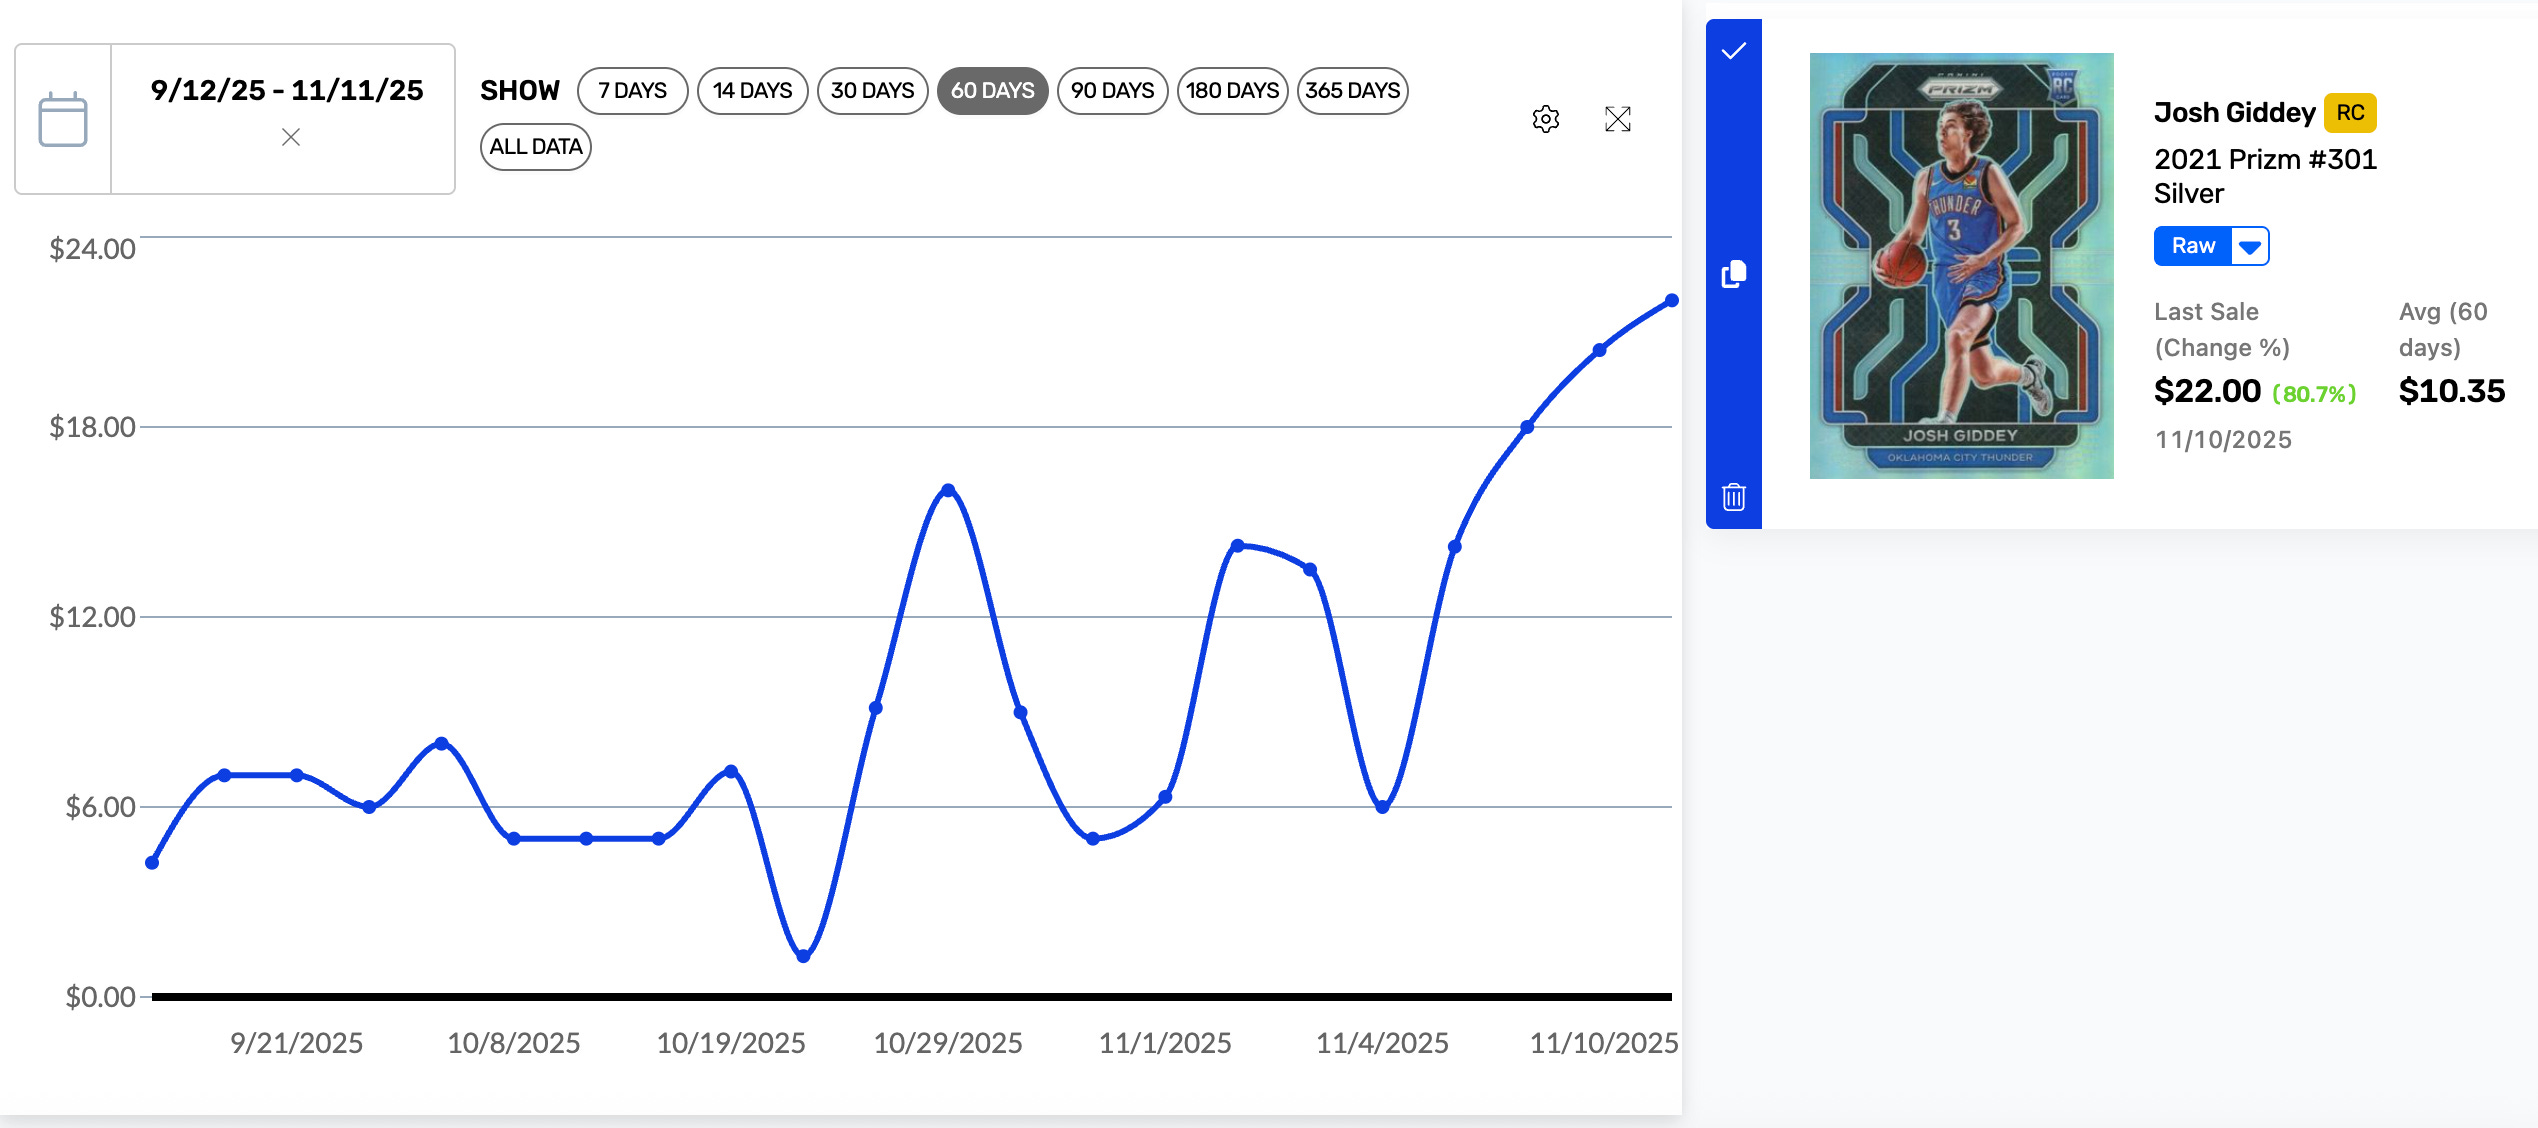Open the calendar date picker icon
The height and width of the screenshot is (1128, 2538).
point(62,119)
